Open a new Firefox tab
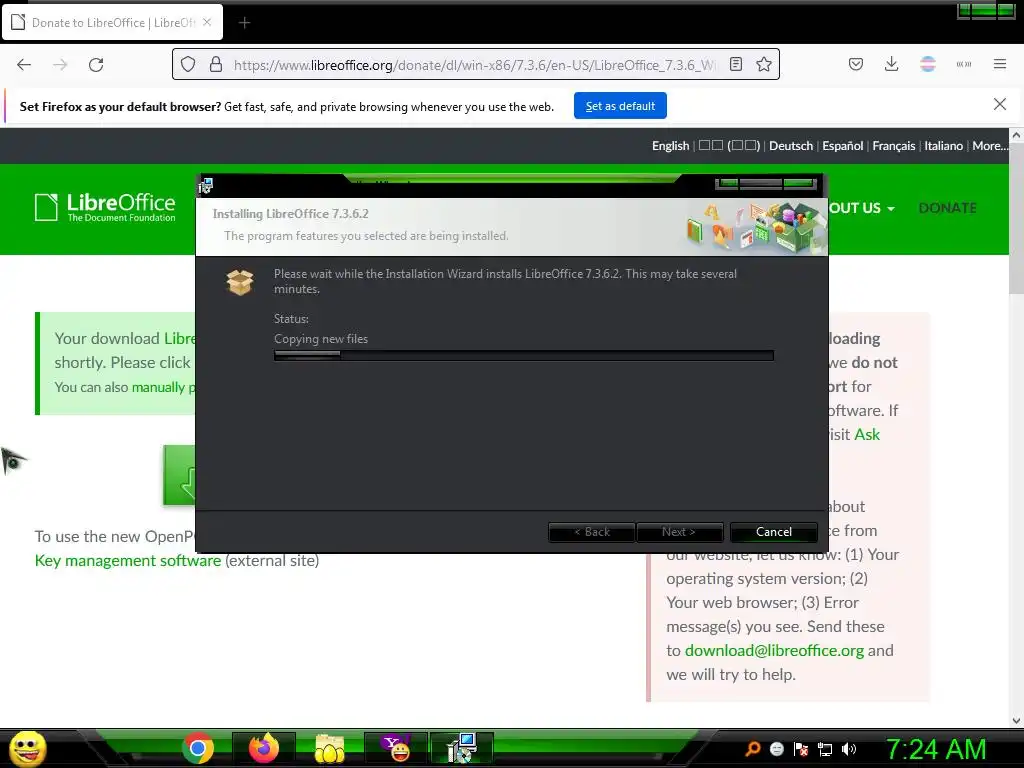This screenshot has height=768, width=1024. 244,23
